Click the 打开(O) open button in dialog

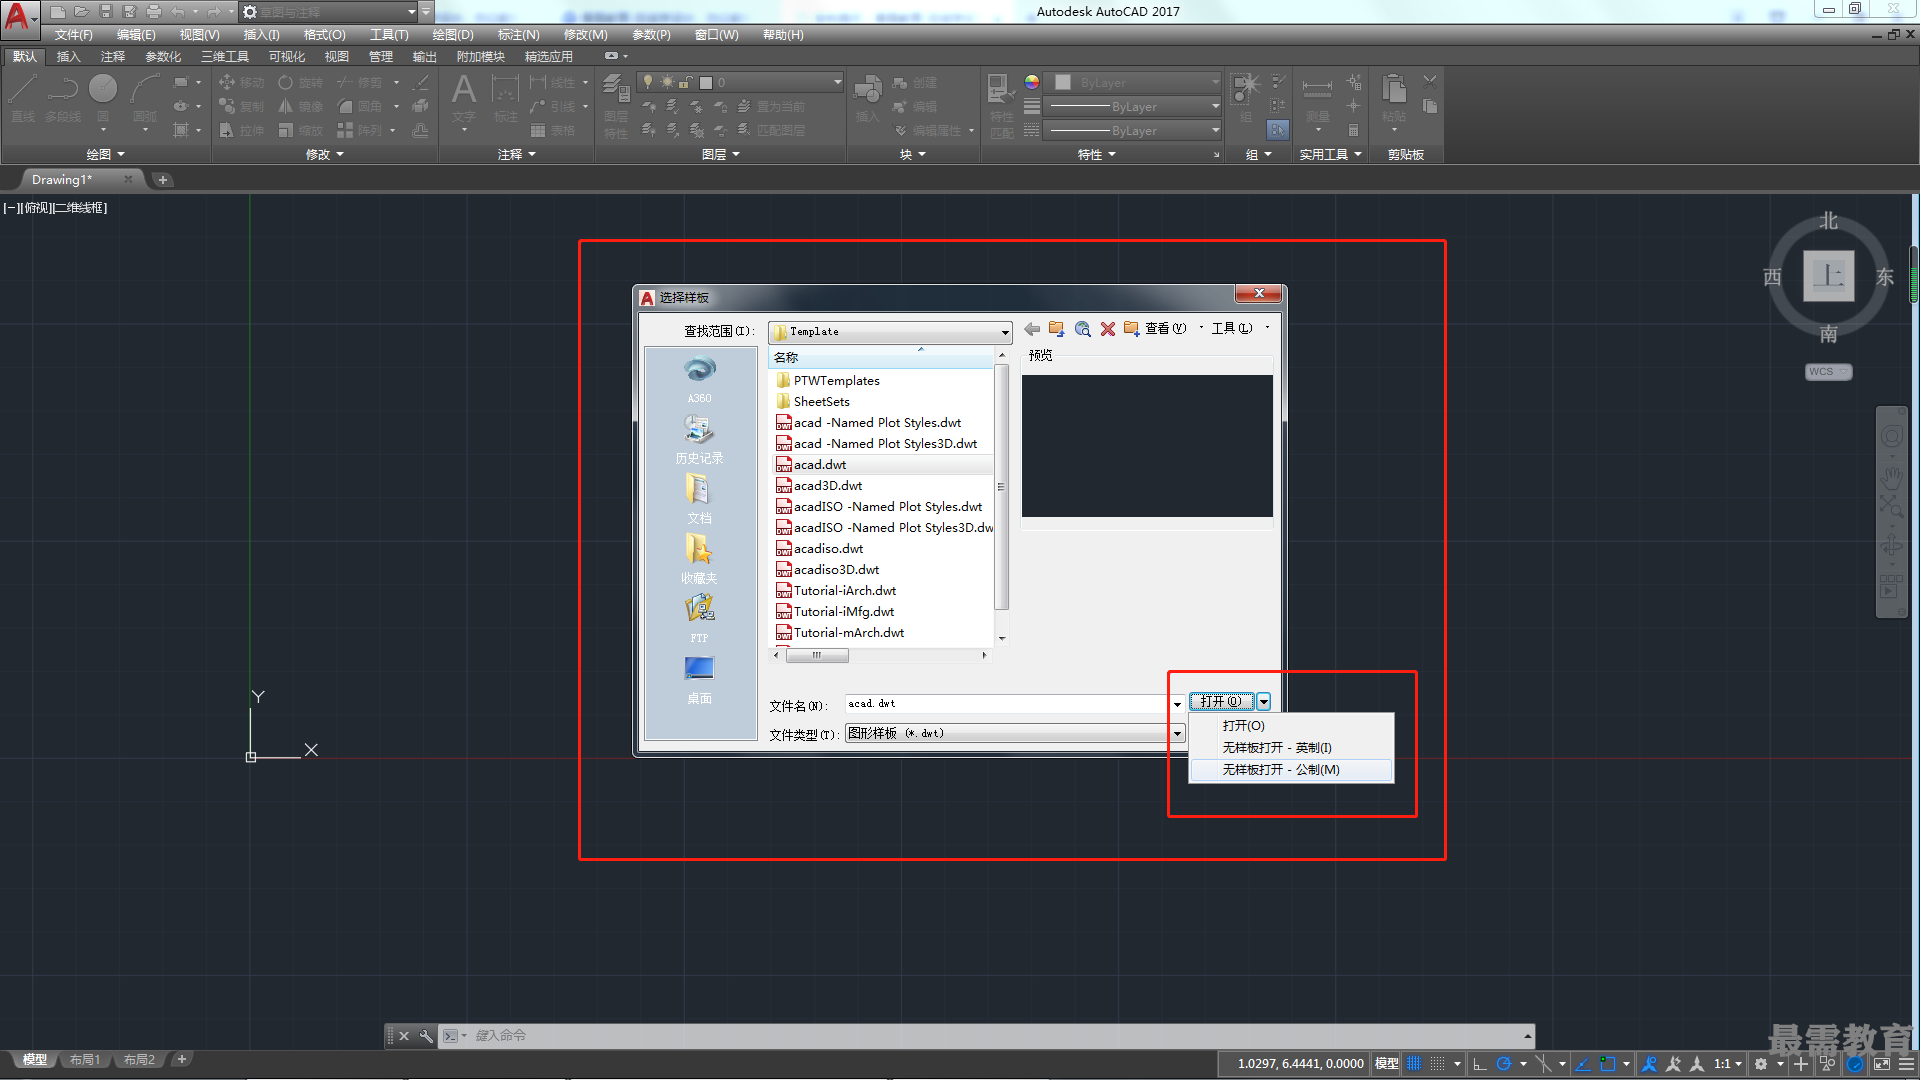[x=1222, y=702]
